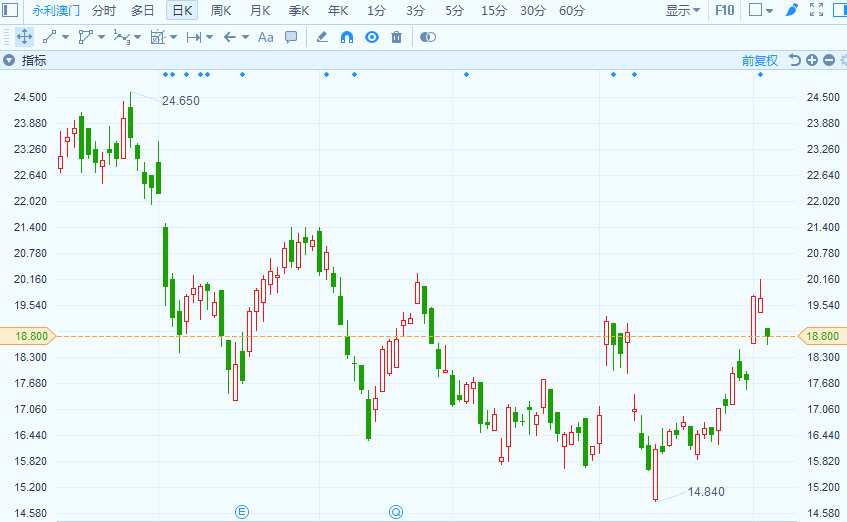The image size is (847, 522).
Task: Toggle the left sidebar panel icon
Action: [x=10, y=10]
